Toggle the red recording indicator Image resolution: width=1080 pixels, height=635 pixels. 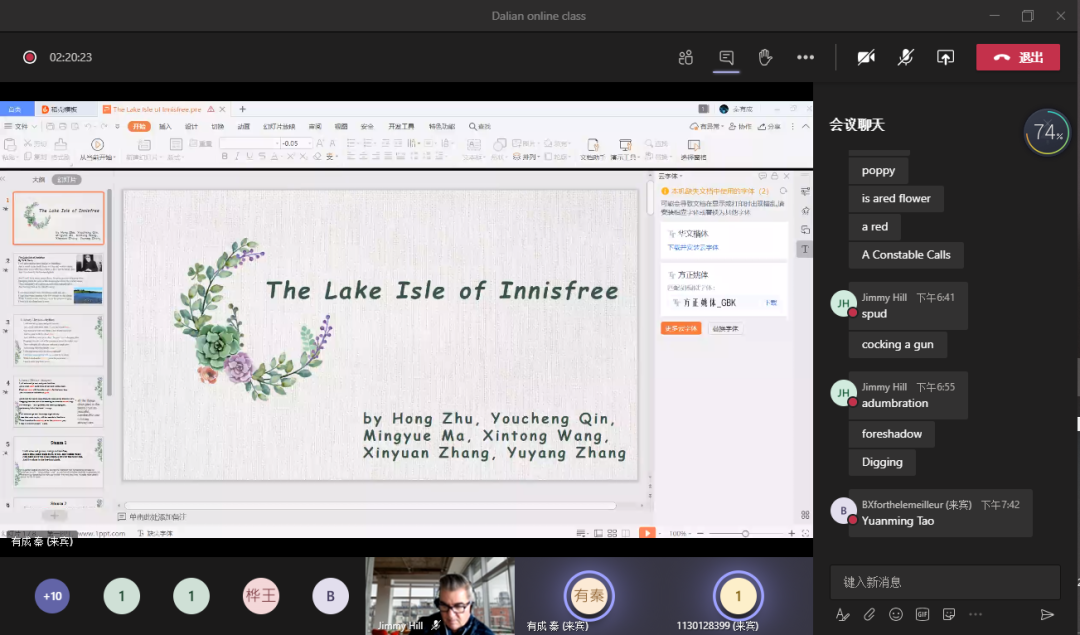pyautogui.click(x=30, y=57)
